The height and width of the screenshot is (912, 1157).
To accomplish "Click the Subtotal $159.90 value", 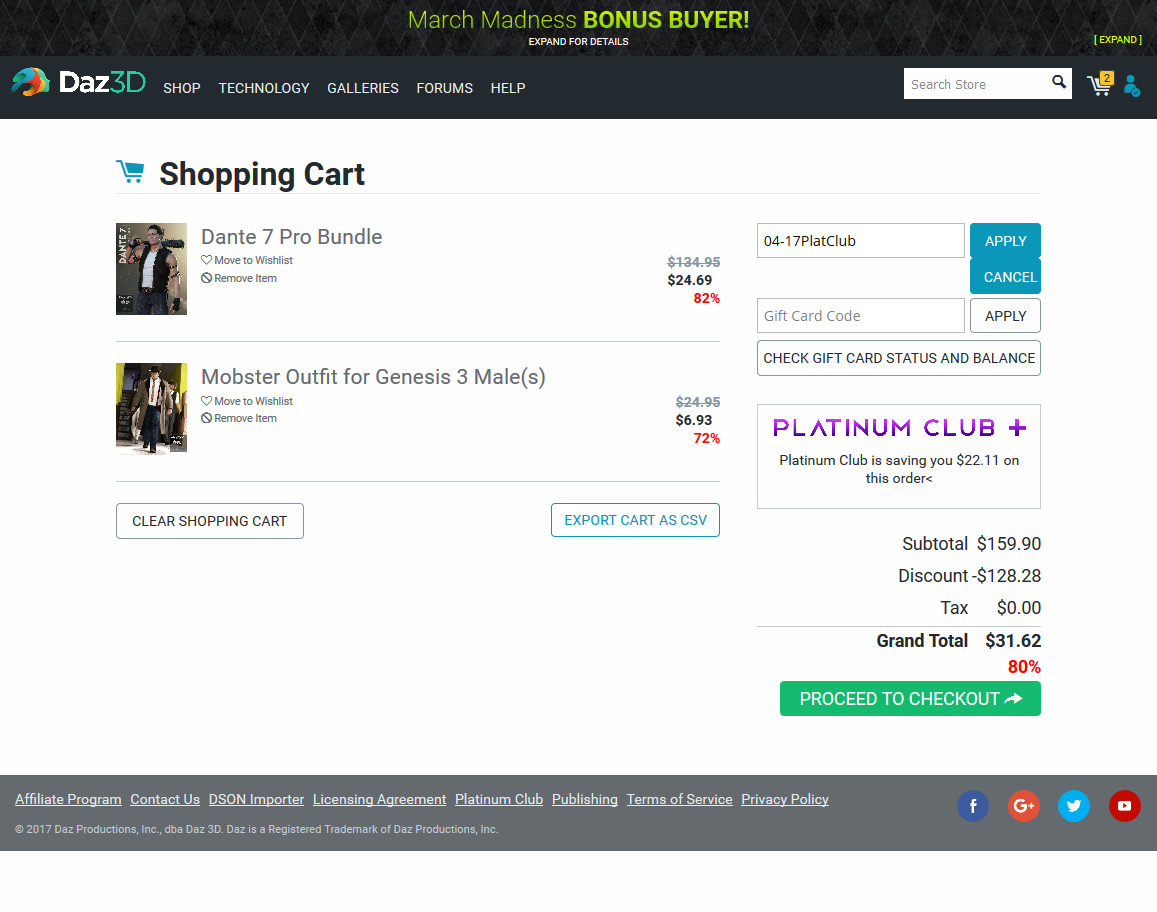I will (1009, 544).
